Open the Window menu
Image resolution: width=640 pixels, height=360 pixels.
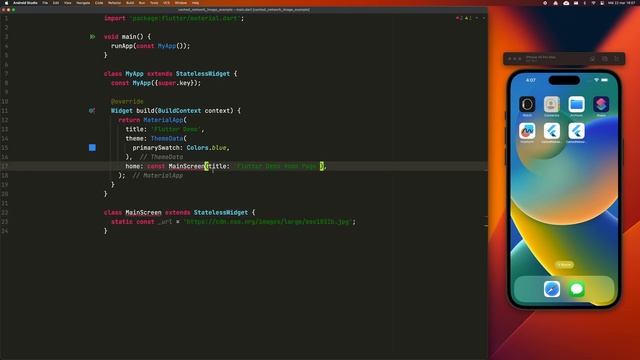point(180,3)
